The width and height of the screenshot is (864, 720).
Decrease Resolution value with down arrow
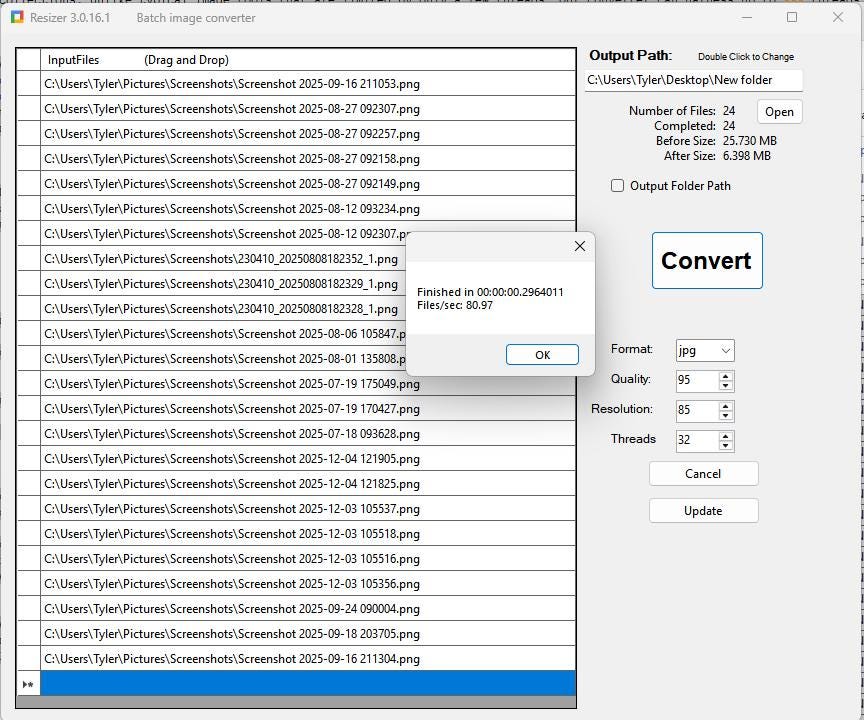coord(726,415)
